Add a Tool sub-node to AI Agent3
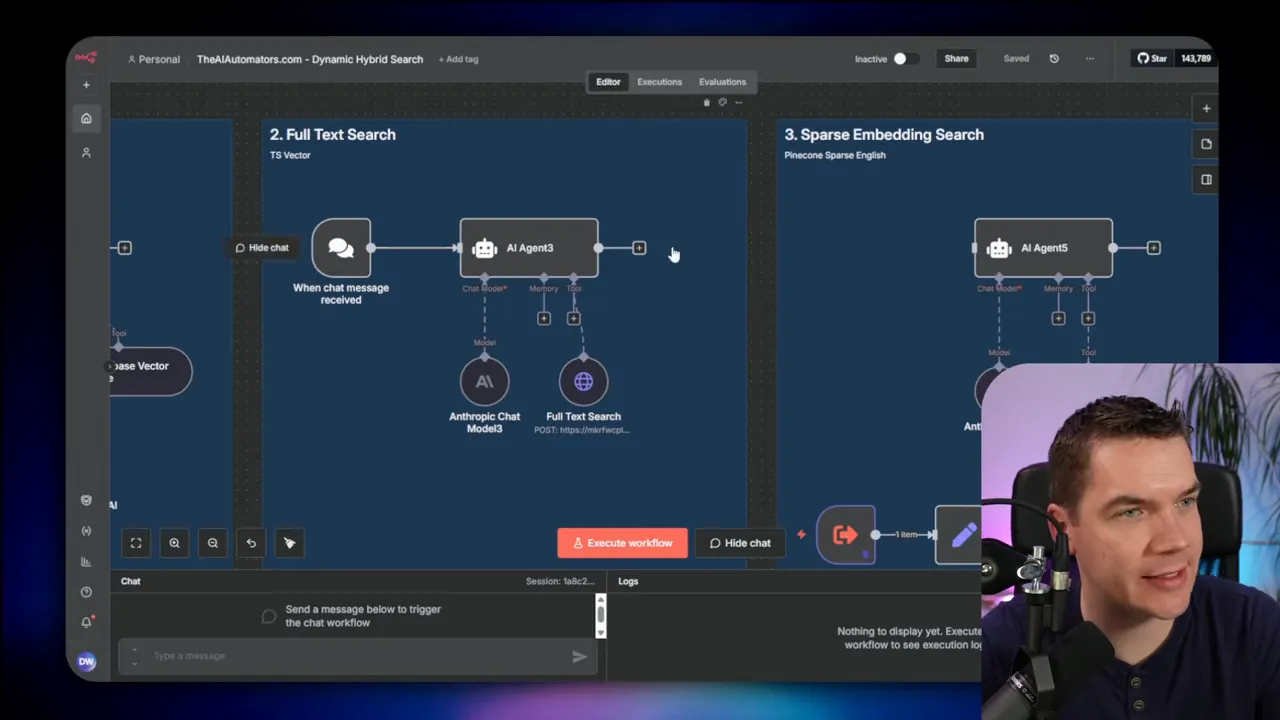This screenshot has width=1280, height=720. [x=573, y=318]
